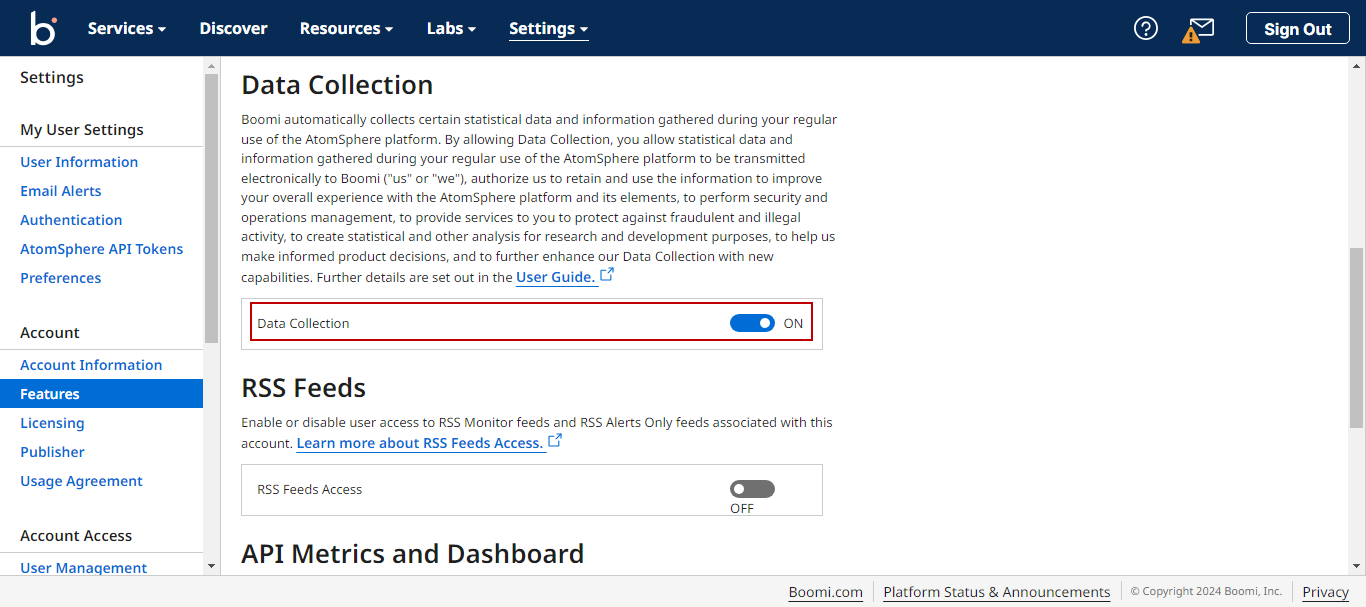Open User Management in the sidebar

84,568
